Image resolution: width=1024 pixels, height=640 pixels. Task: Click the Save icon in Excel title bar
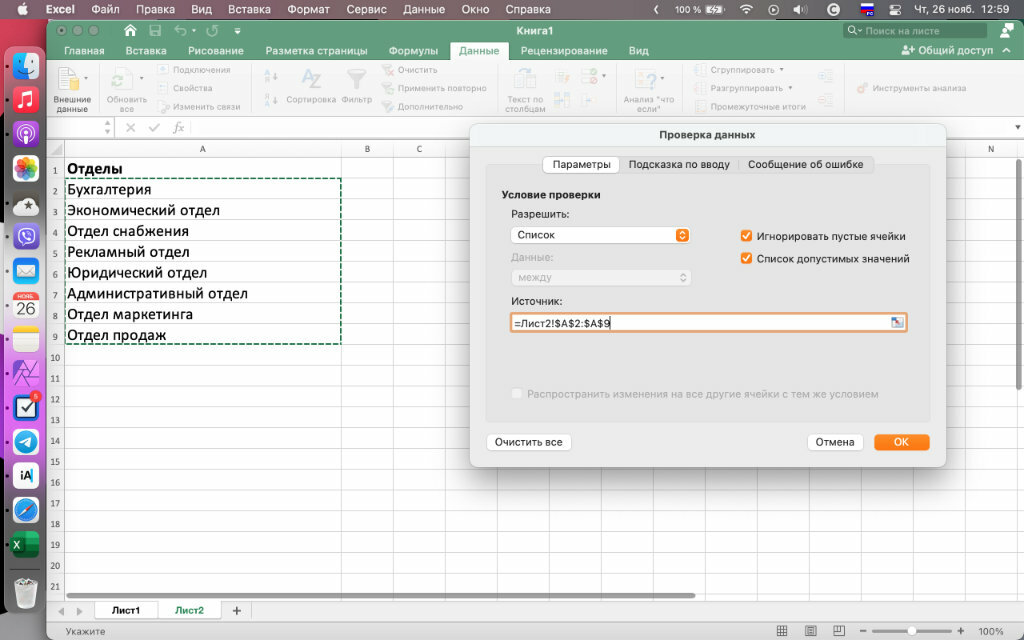[155, 31]
